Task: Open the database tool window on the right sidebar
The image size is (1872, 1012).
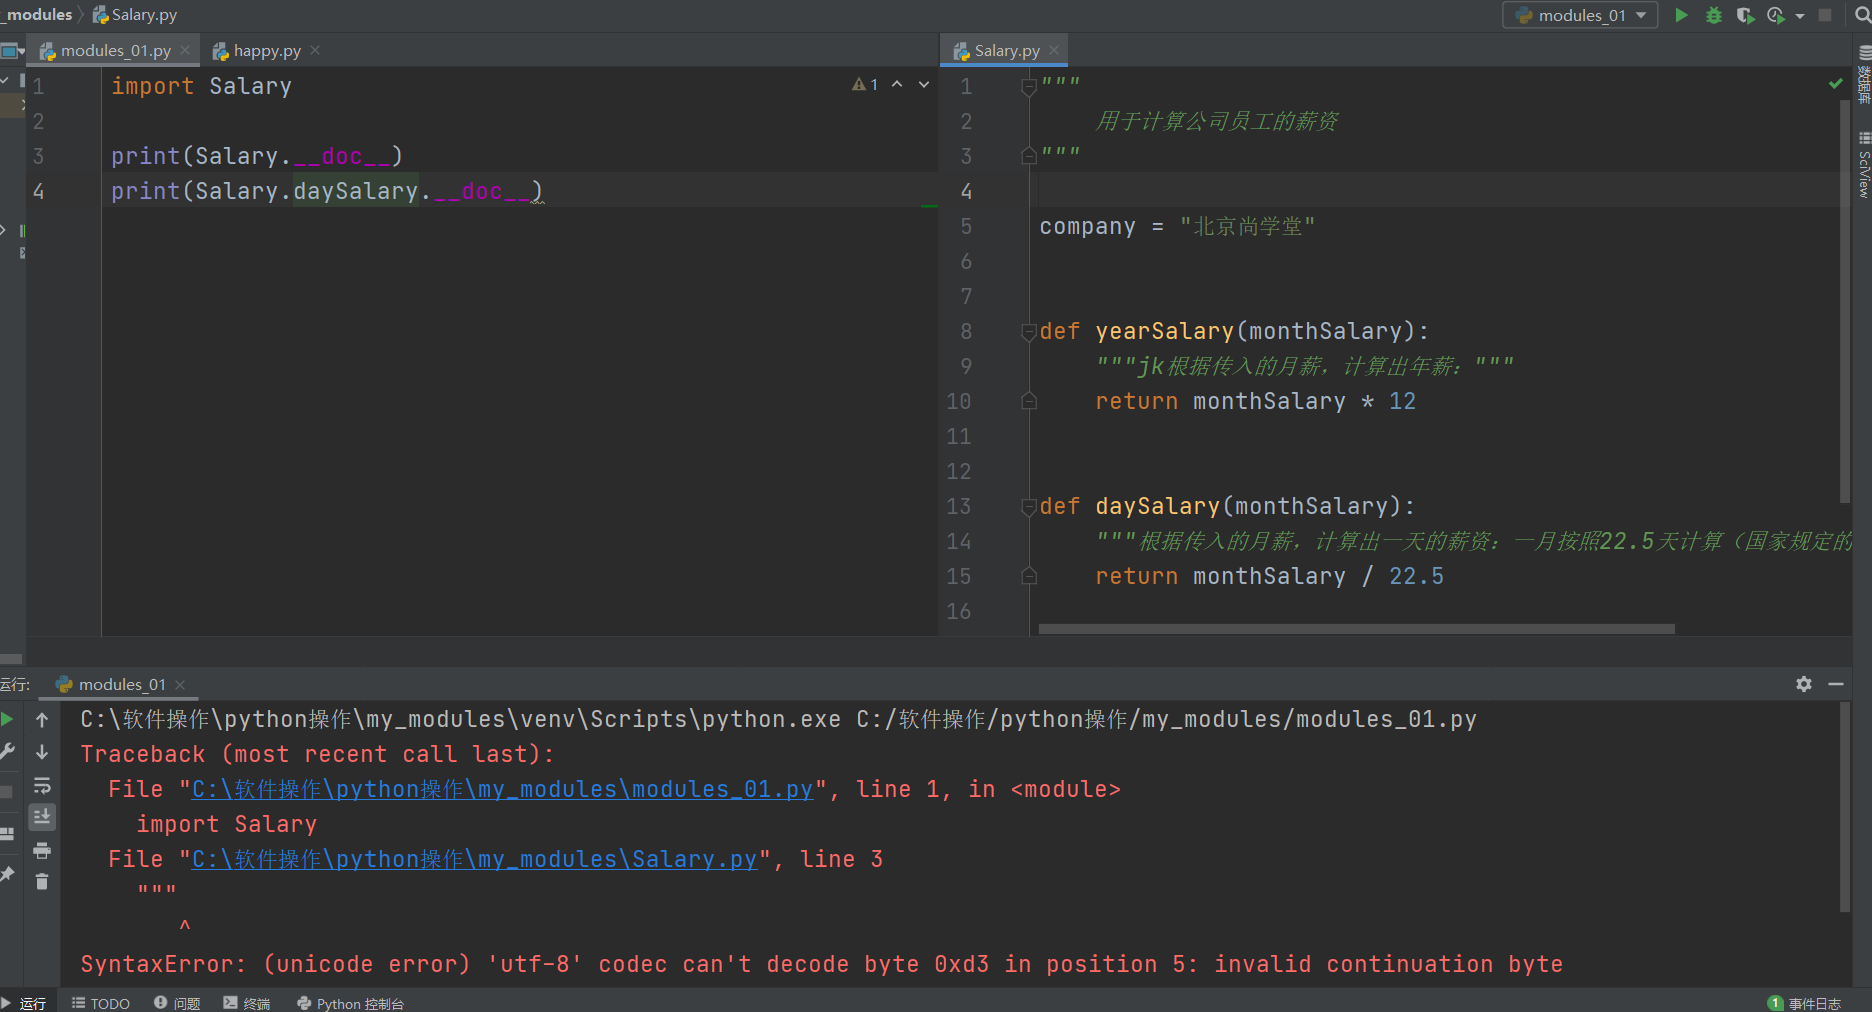Action: [1864, 75]
